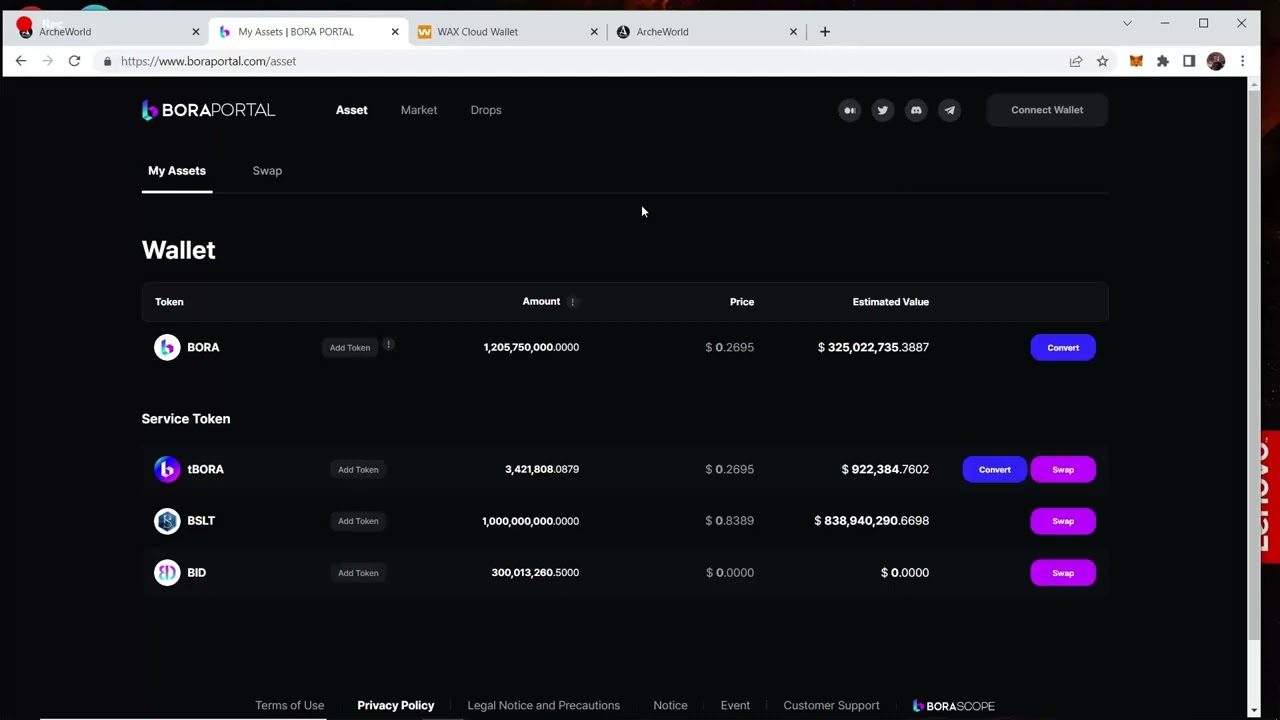Click the share page icon
The image size is (1280, 720).
(1076, 61)
